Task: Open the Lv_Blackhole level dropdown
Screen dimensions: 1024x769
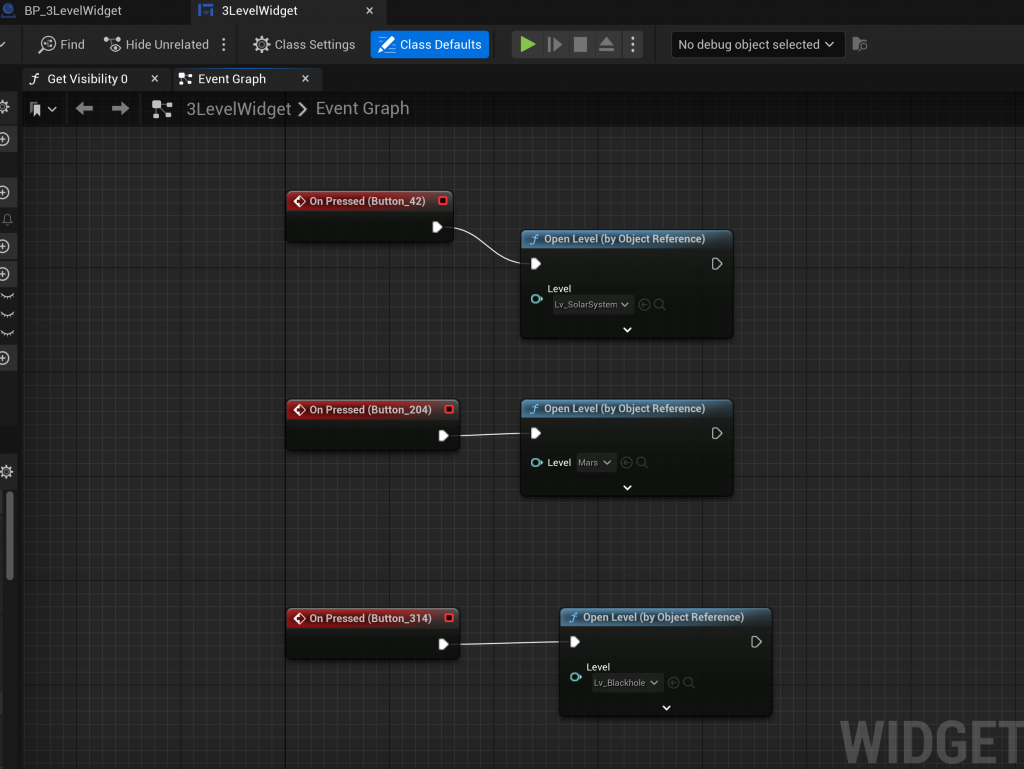Action: pos(626,683)
